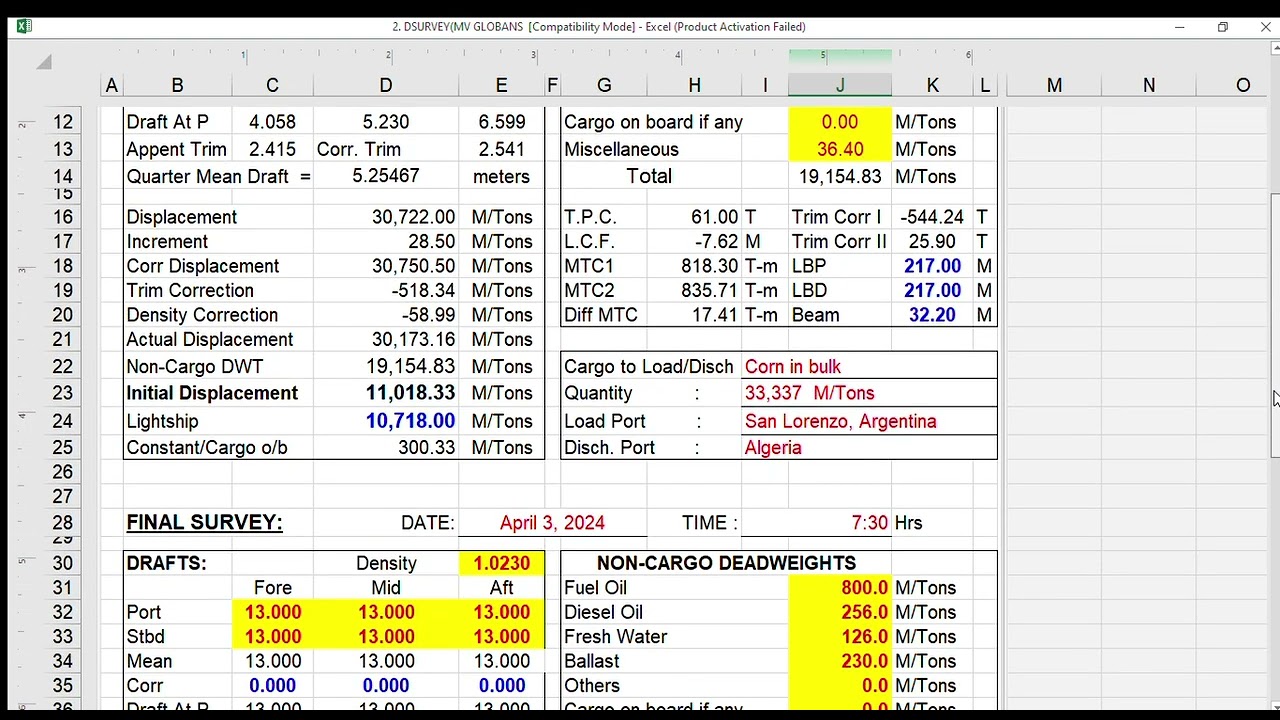
Task: Click the Restore Down window button
Action: (x=1222, y=27)
